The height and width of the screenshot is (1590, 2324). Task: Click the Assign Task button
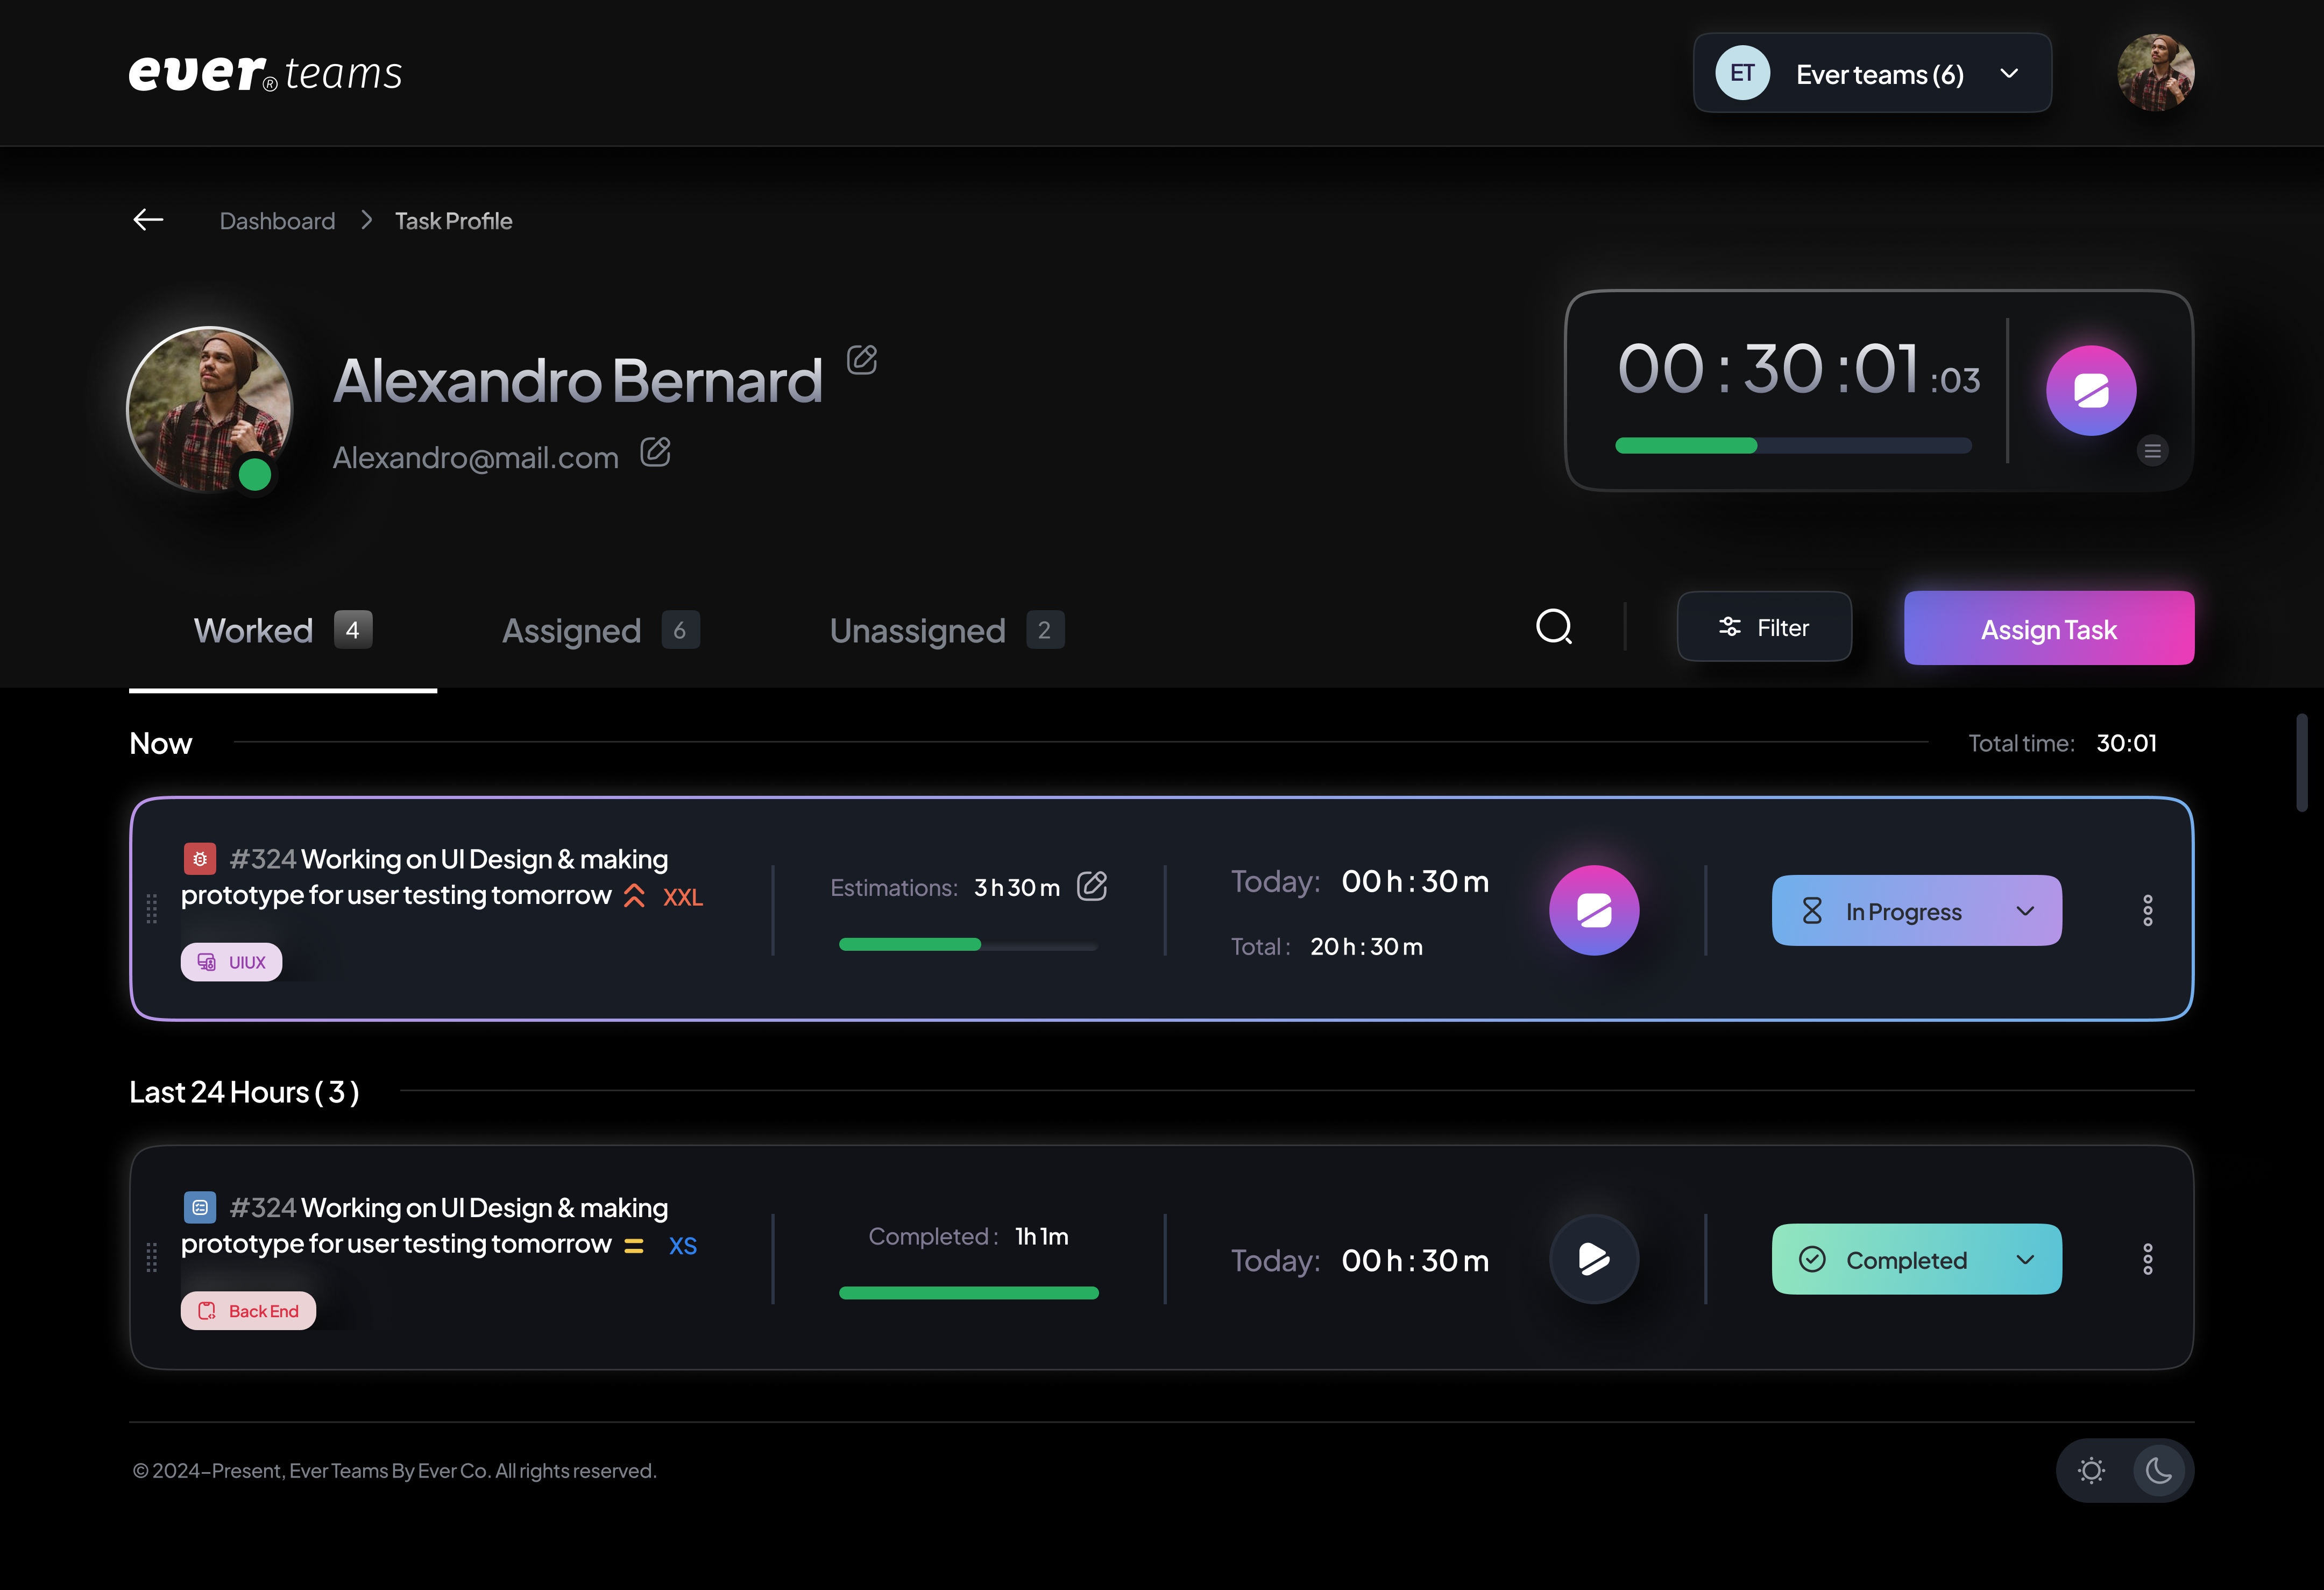(2048, 629)
